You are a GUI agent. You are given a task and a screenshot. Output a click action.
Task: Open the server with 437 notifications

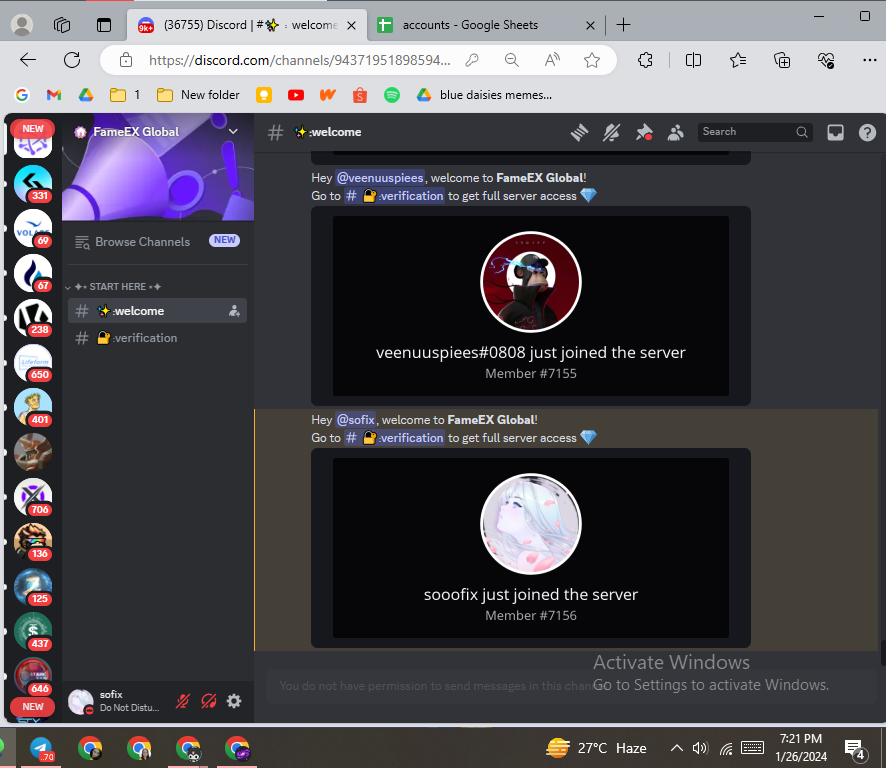pyautogui.click(x=33, y=632)
